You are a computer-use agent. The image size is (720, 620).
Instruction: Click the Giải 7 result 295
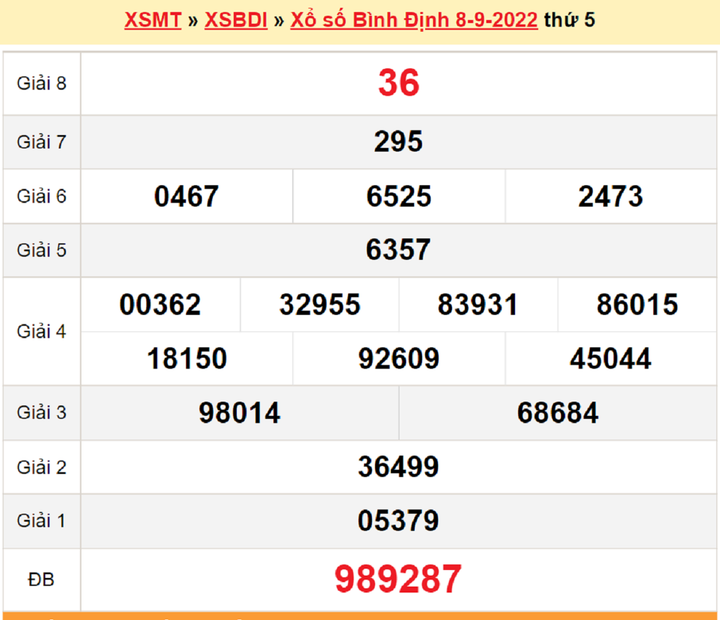398,142
